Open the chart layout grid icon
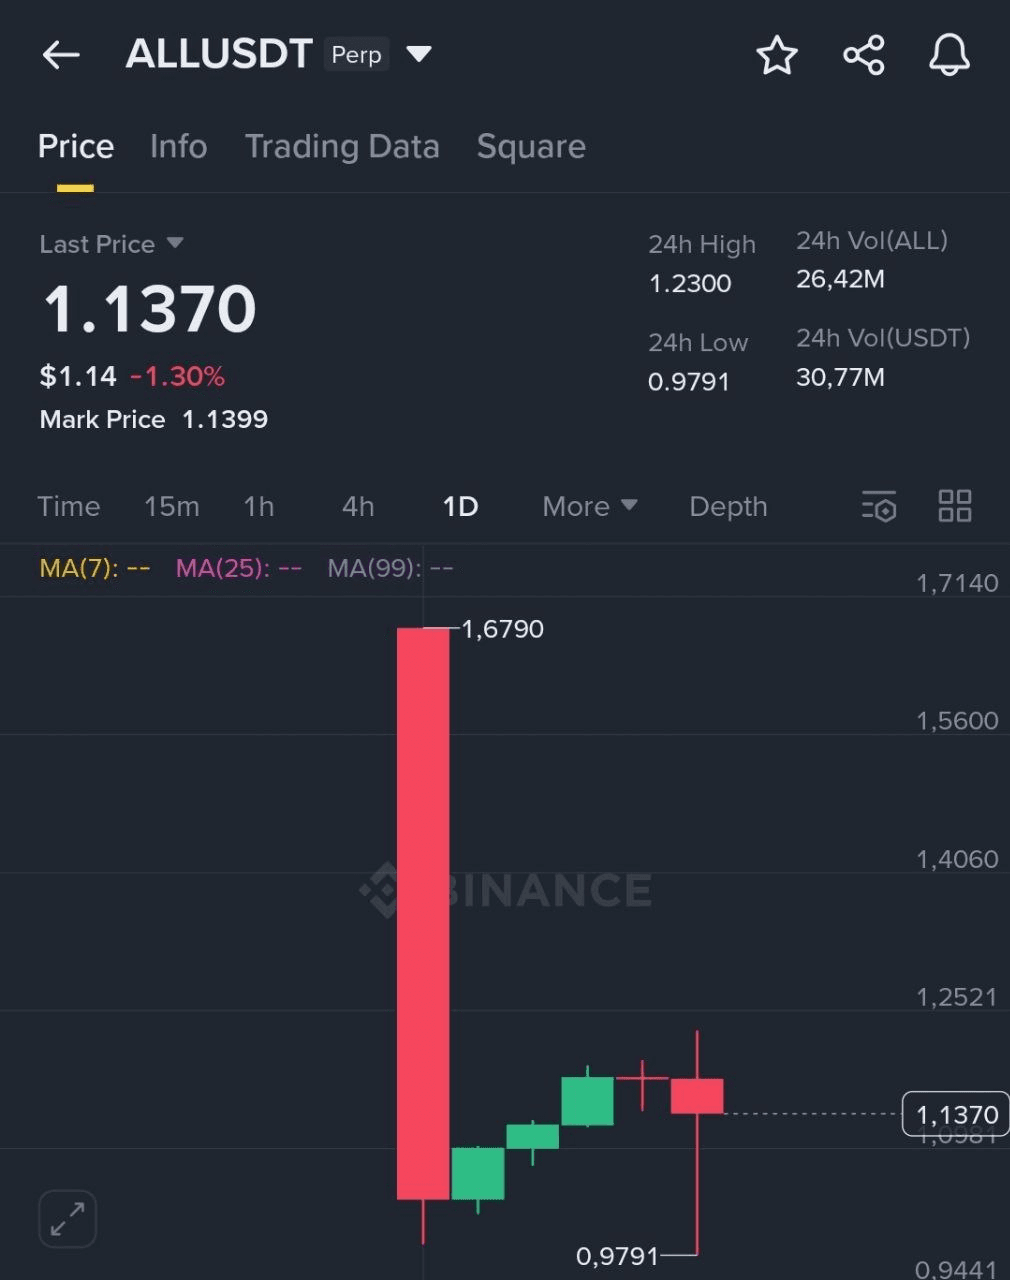The width and height of the screenshot is (1010, 1280). tap(955, 506)
